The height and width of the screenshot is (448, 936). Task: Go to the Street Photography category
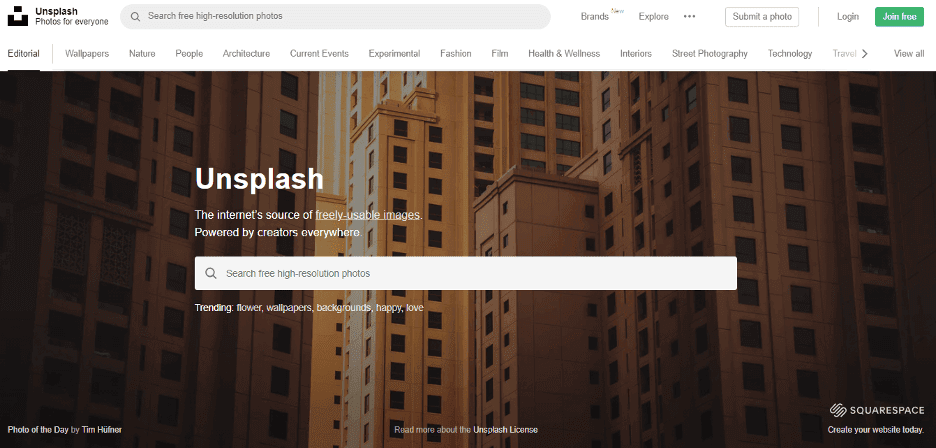(710, 54)
